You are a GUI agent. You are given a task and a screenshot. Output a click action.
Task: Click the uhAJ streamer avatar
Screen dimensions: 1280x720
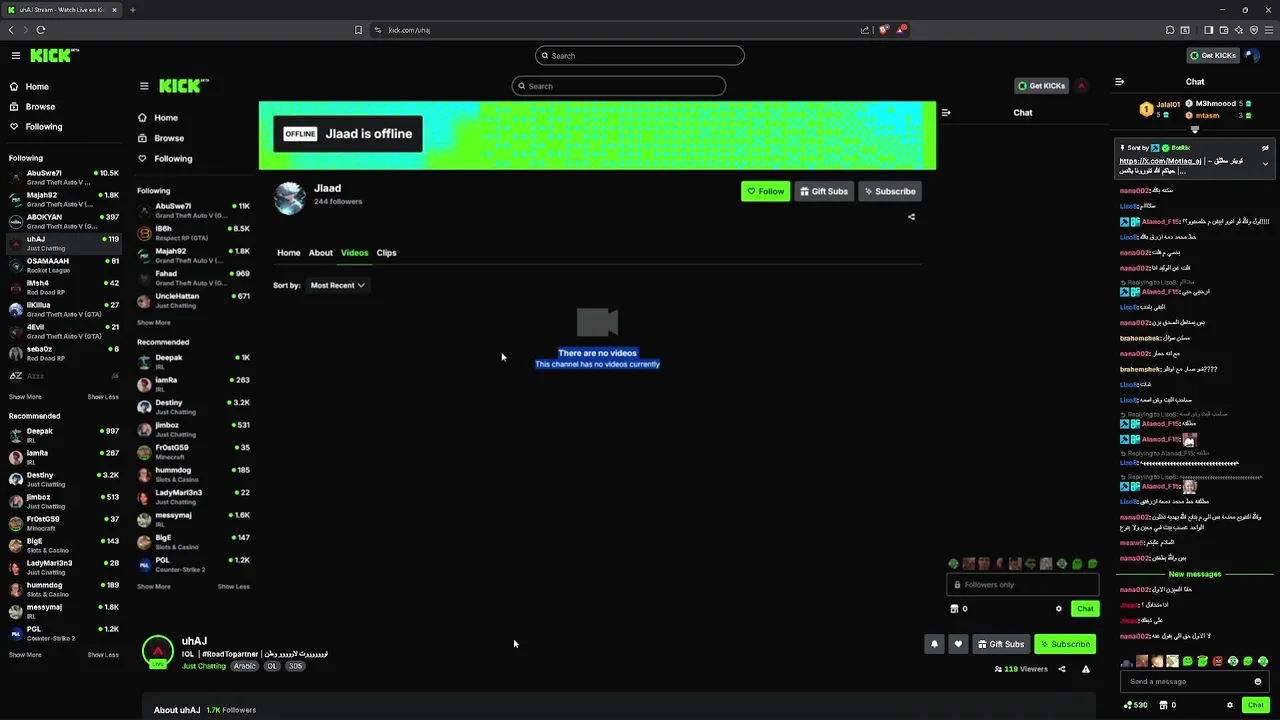(157, 652)
